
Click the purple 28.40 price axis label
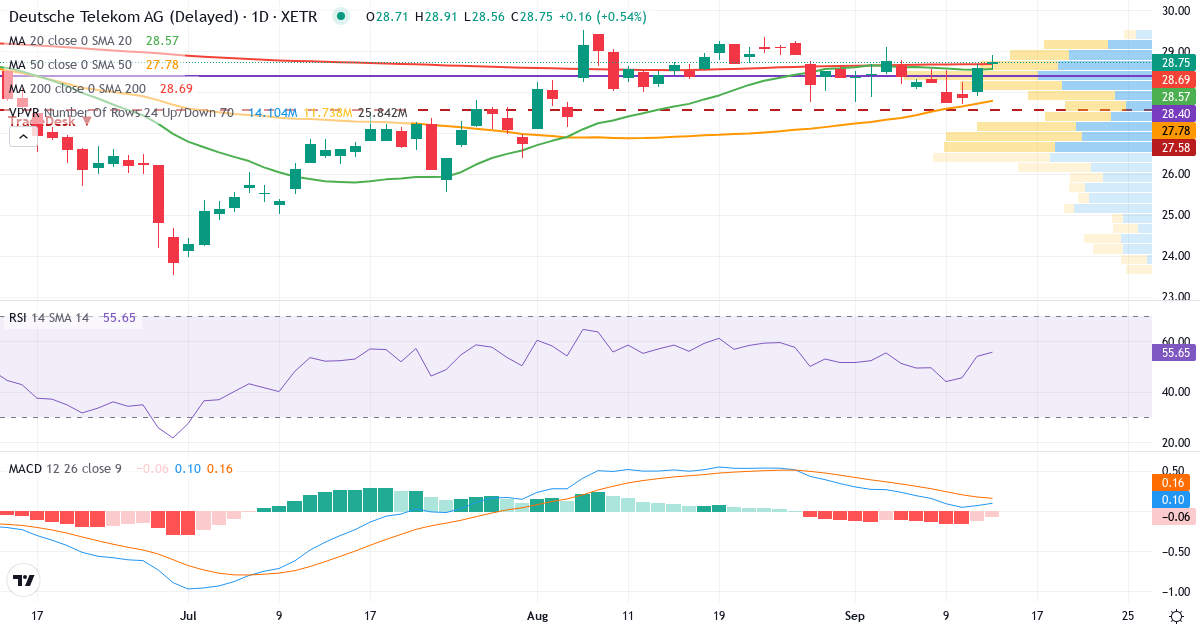coord(1175,114)
